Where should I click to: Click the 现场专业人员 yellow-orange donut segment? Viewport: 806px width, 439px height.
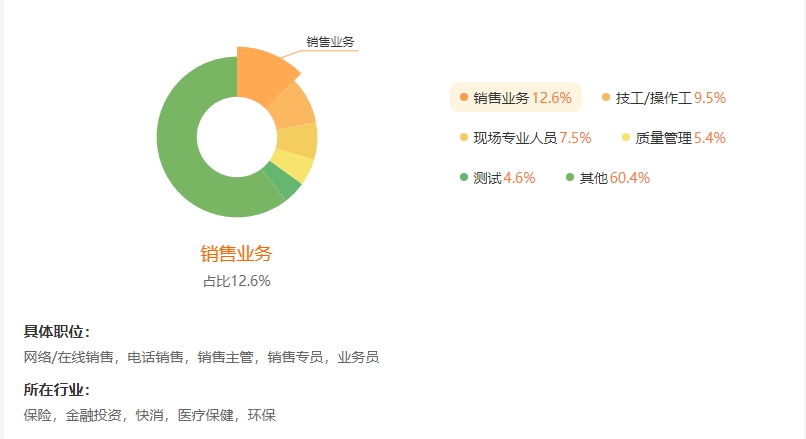[298, 140]
